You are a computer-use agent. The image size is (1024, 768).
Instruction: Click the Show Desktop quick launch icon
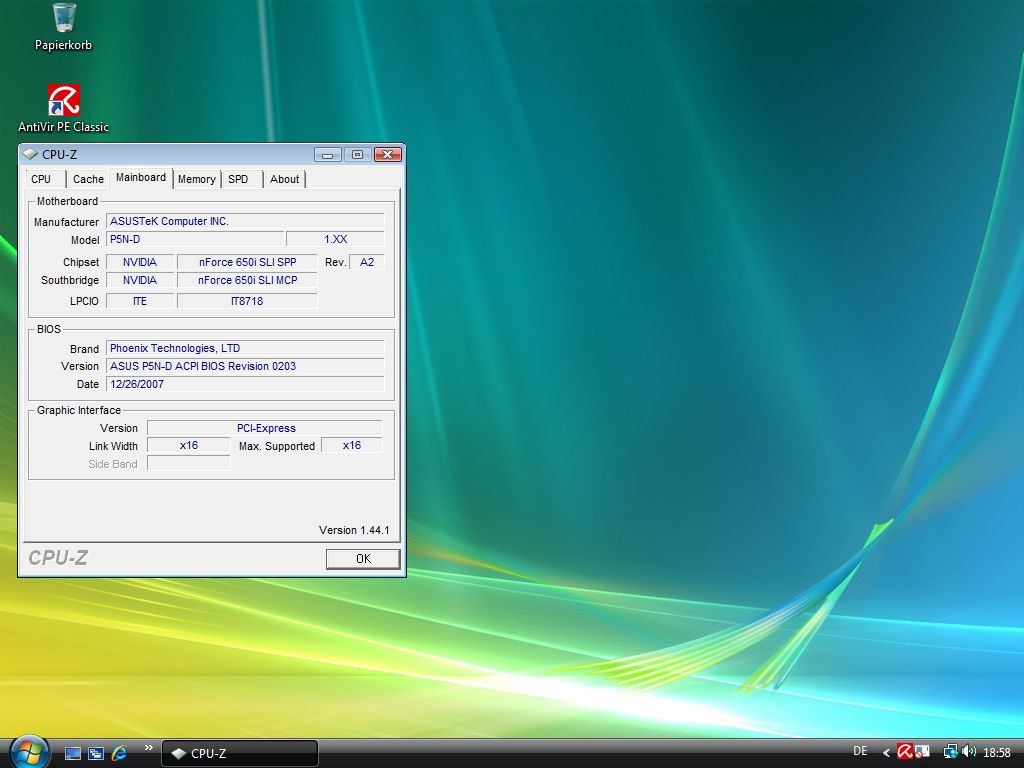72,753
